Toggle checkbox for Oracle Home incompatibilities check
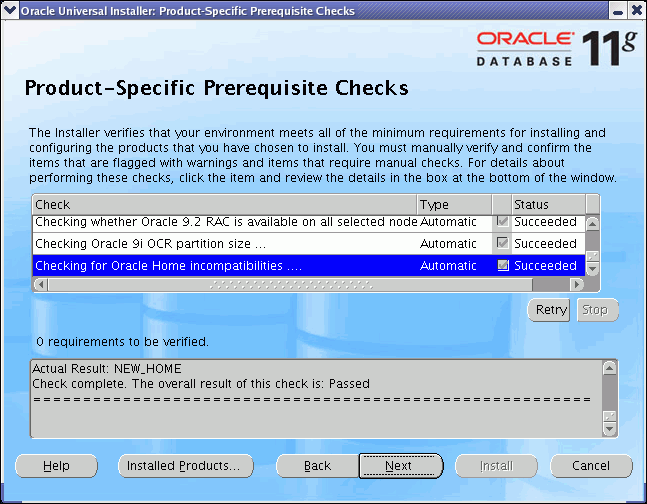Viewport: 647px width, 504px height. (503, 266)
